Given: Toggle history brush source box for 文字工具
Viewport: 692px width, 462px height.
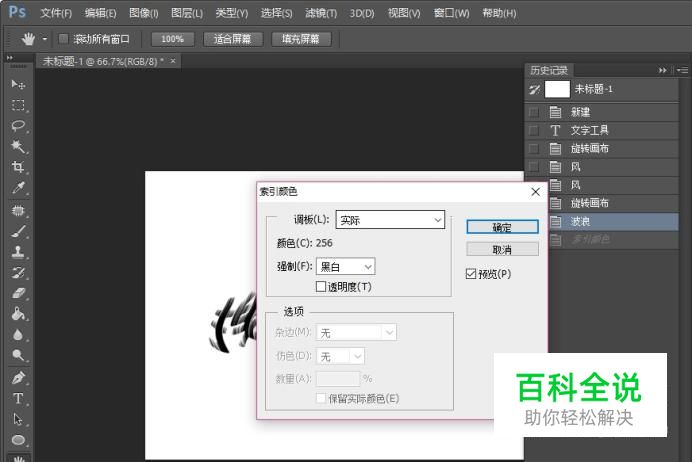Looking at the screenshot, I should tap(534, 130).
